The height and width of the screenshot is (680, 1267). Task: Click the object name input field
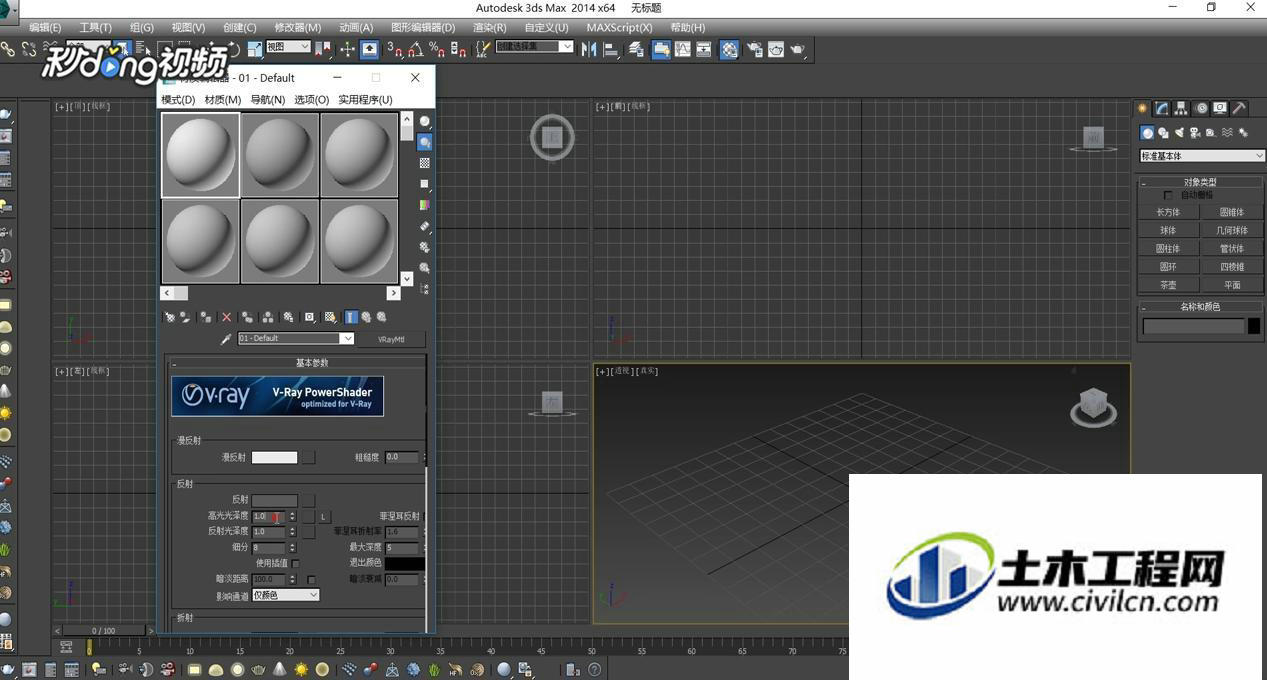(1194, 326)
